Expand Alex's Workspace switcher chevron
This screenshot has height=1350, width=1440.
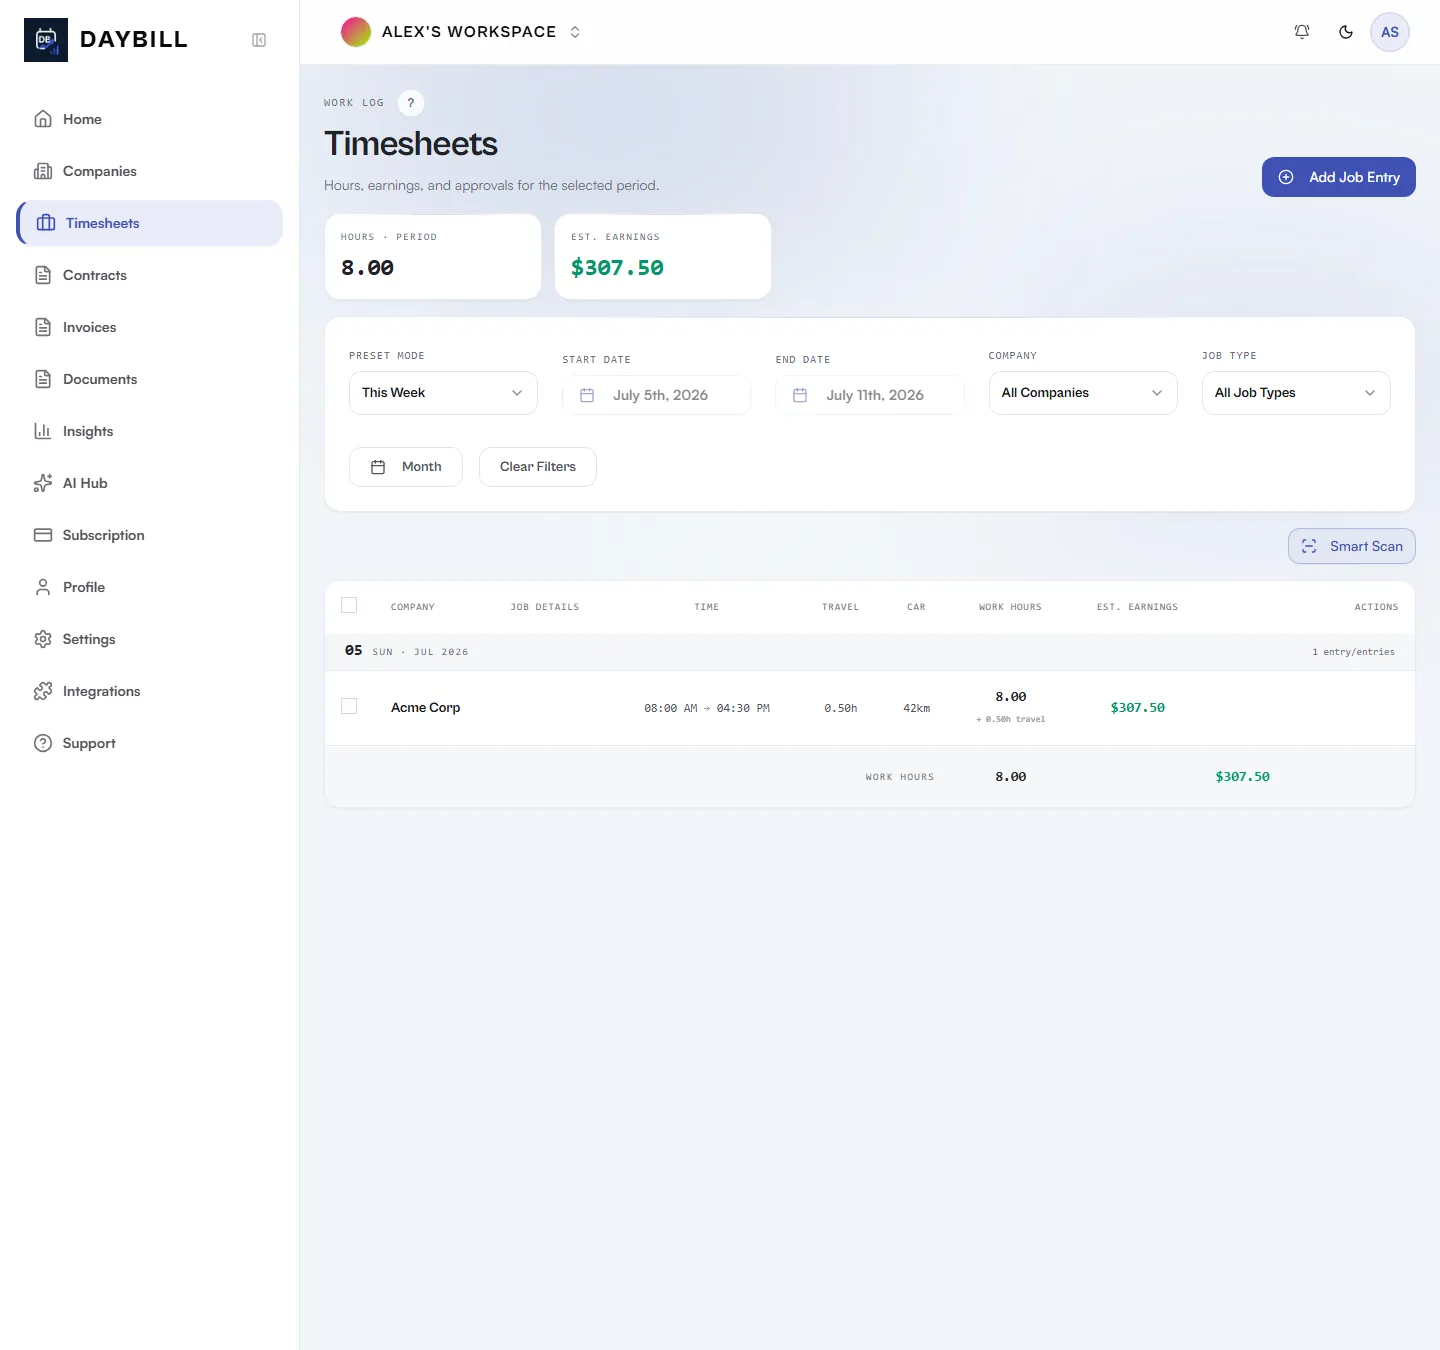tap(575, 32)
